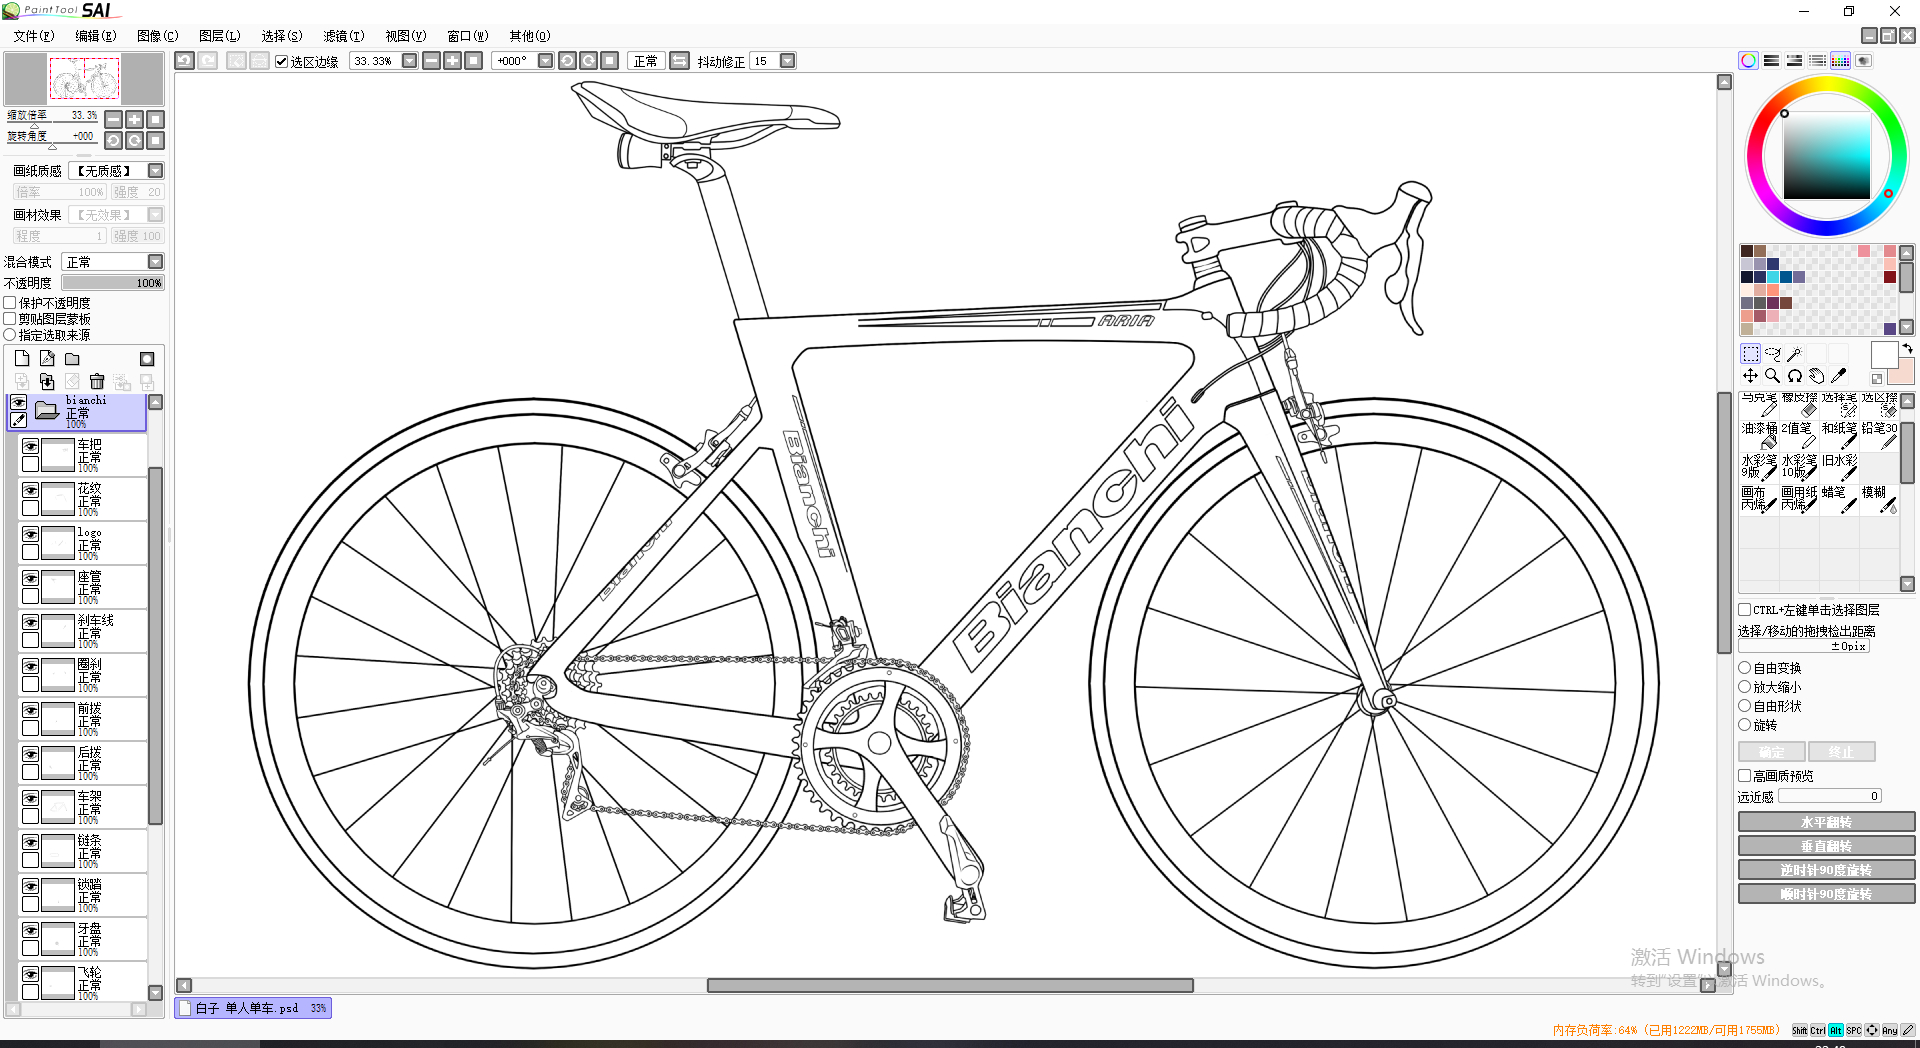Image resolution: width=1920 pixels, height=1048 pixels.
Task: Open the 滤镜(T) menu
Action: [344, 36]
